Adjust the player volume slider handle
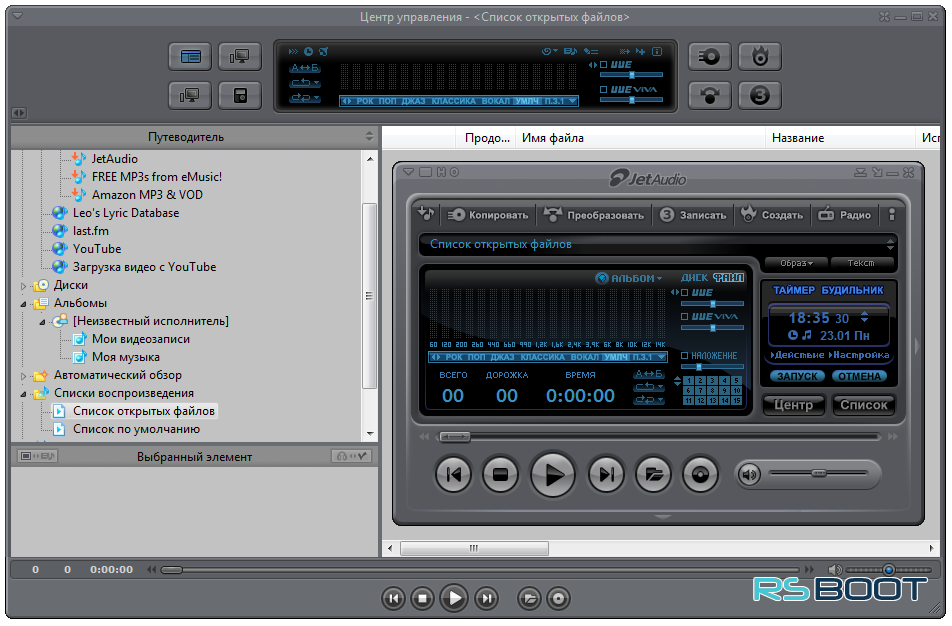952x626 pixels. coord(818,473)
